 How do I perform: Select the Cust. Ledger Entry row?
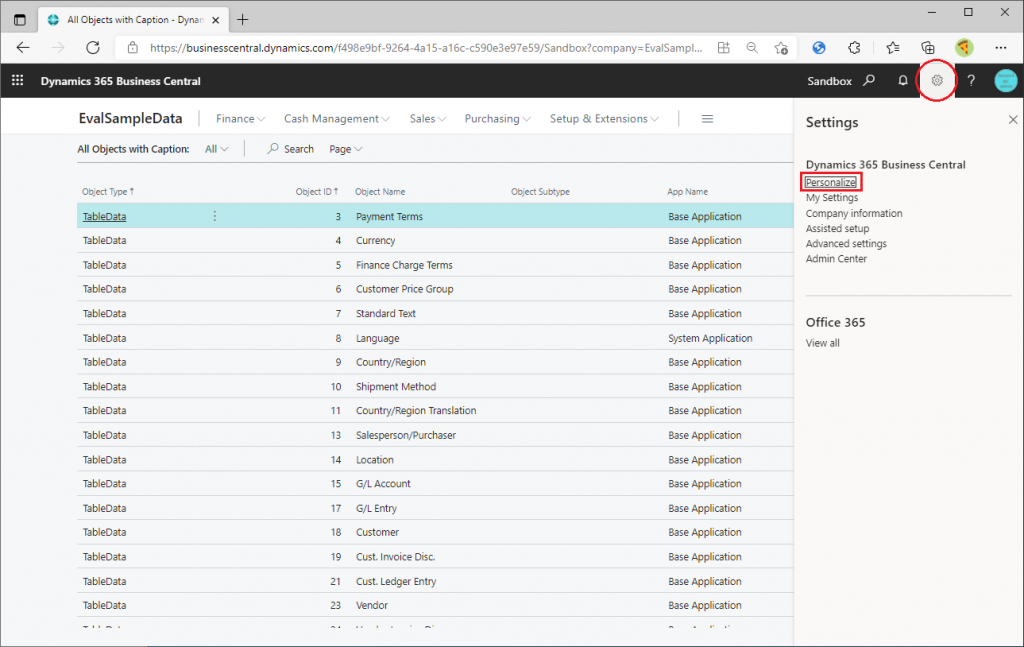[435, 581]
